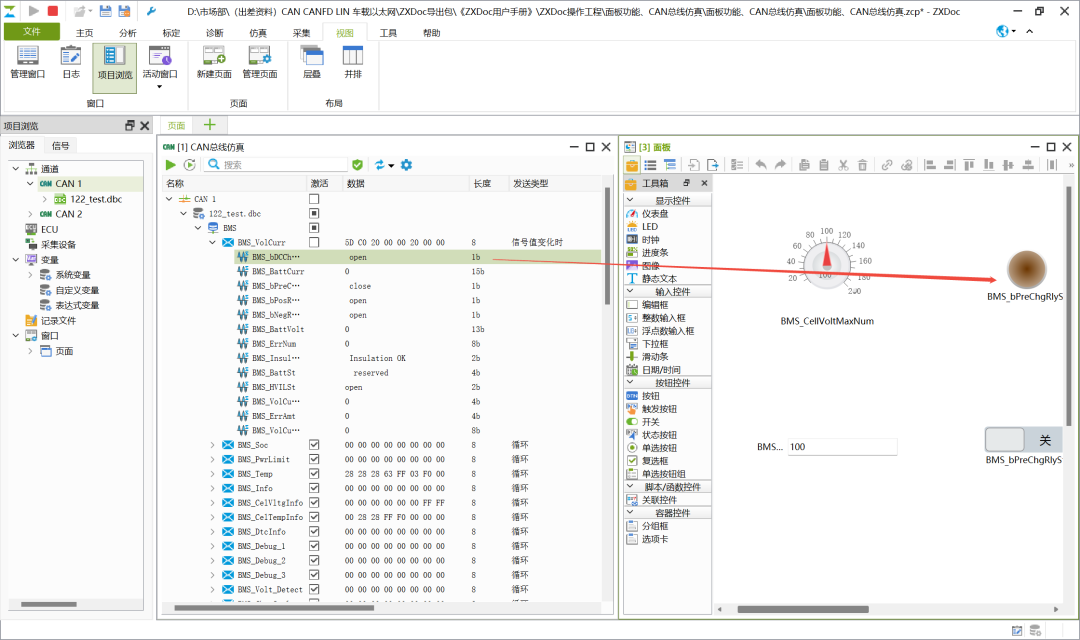Collapse the 通道 node in project tree

click(16, 169)
